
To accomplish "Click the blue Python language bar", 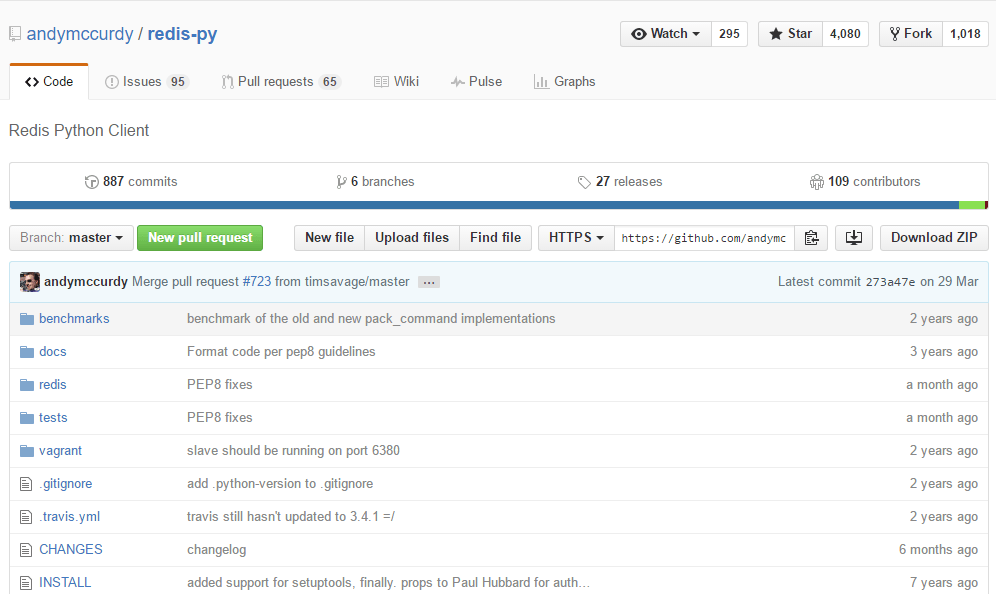I will (484, 205).
